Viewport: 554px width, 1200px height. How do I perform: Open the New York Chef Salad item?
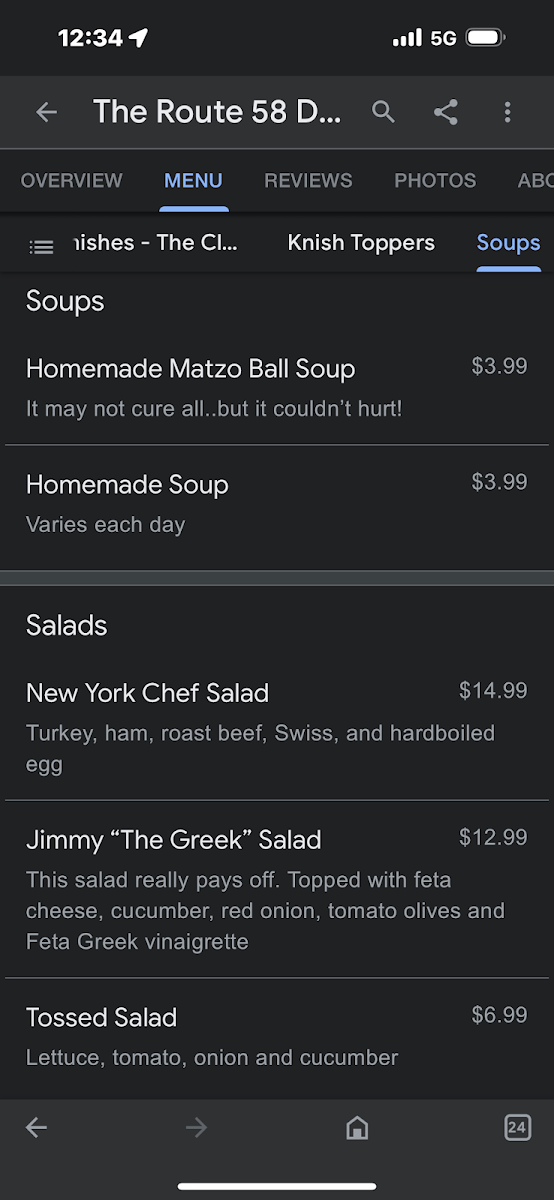point(277,728)
